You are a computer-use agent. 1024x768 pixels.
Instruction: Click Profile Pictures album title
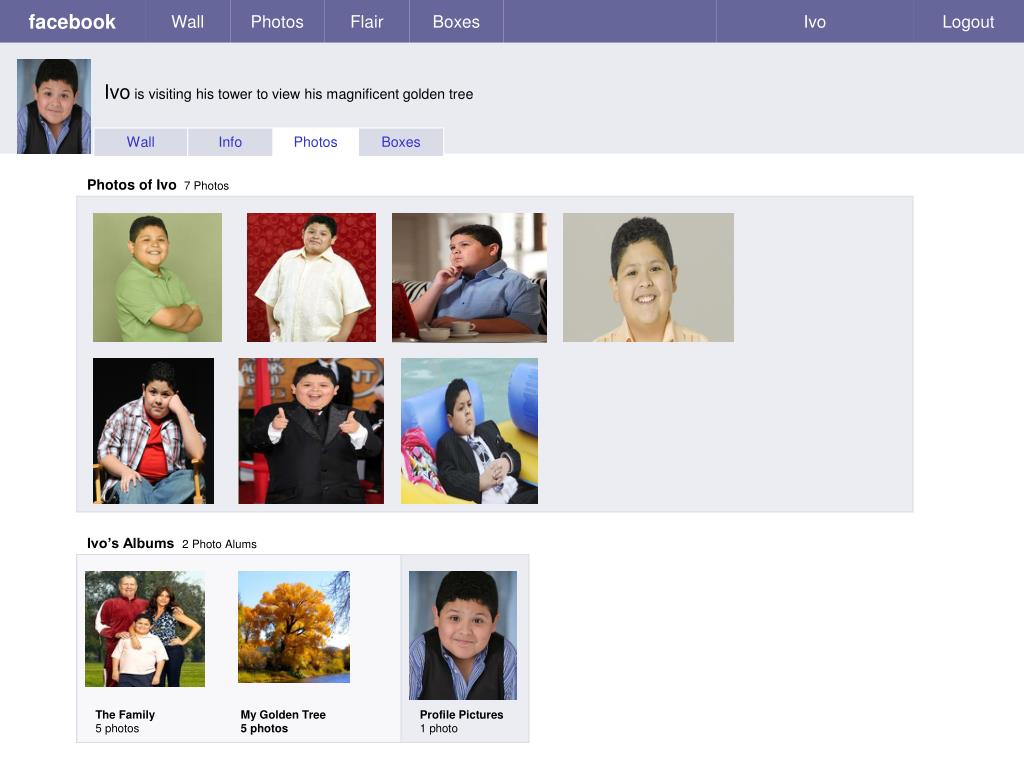click(462, 714)
